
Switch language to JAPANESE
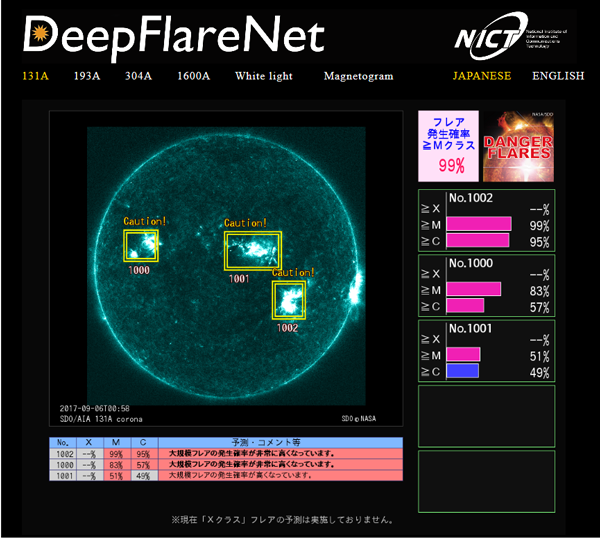482,76
